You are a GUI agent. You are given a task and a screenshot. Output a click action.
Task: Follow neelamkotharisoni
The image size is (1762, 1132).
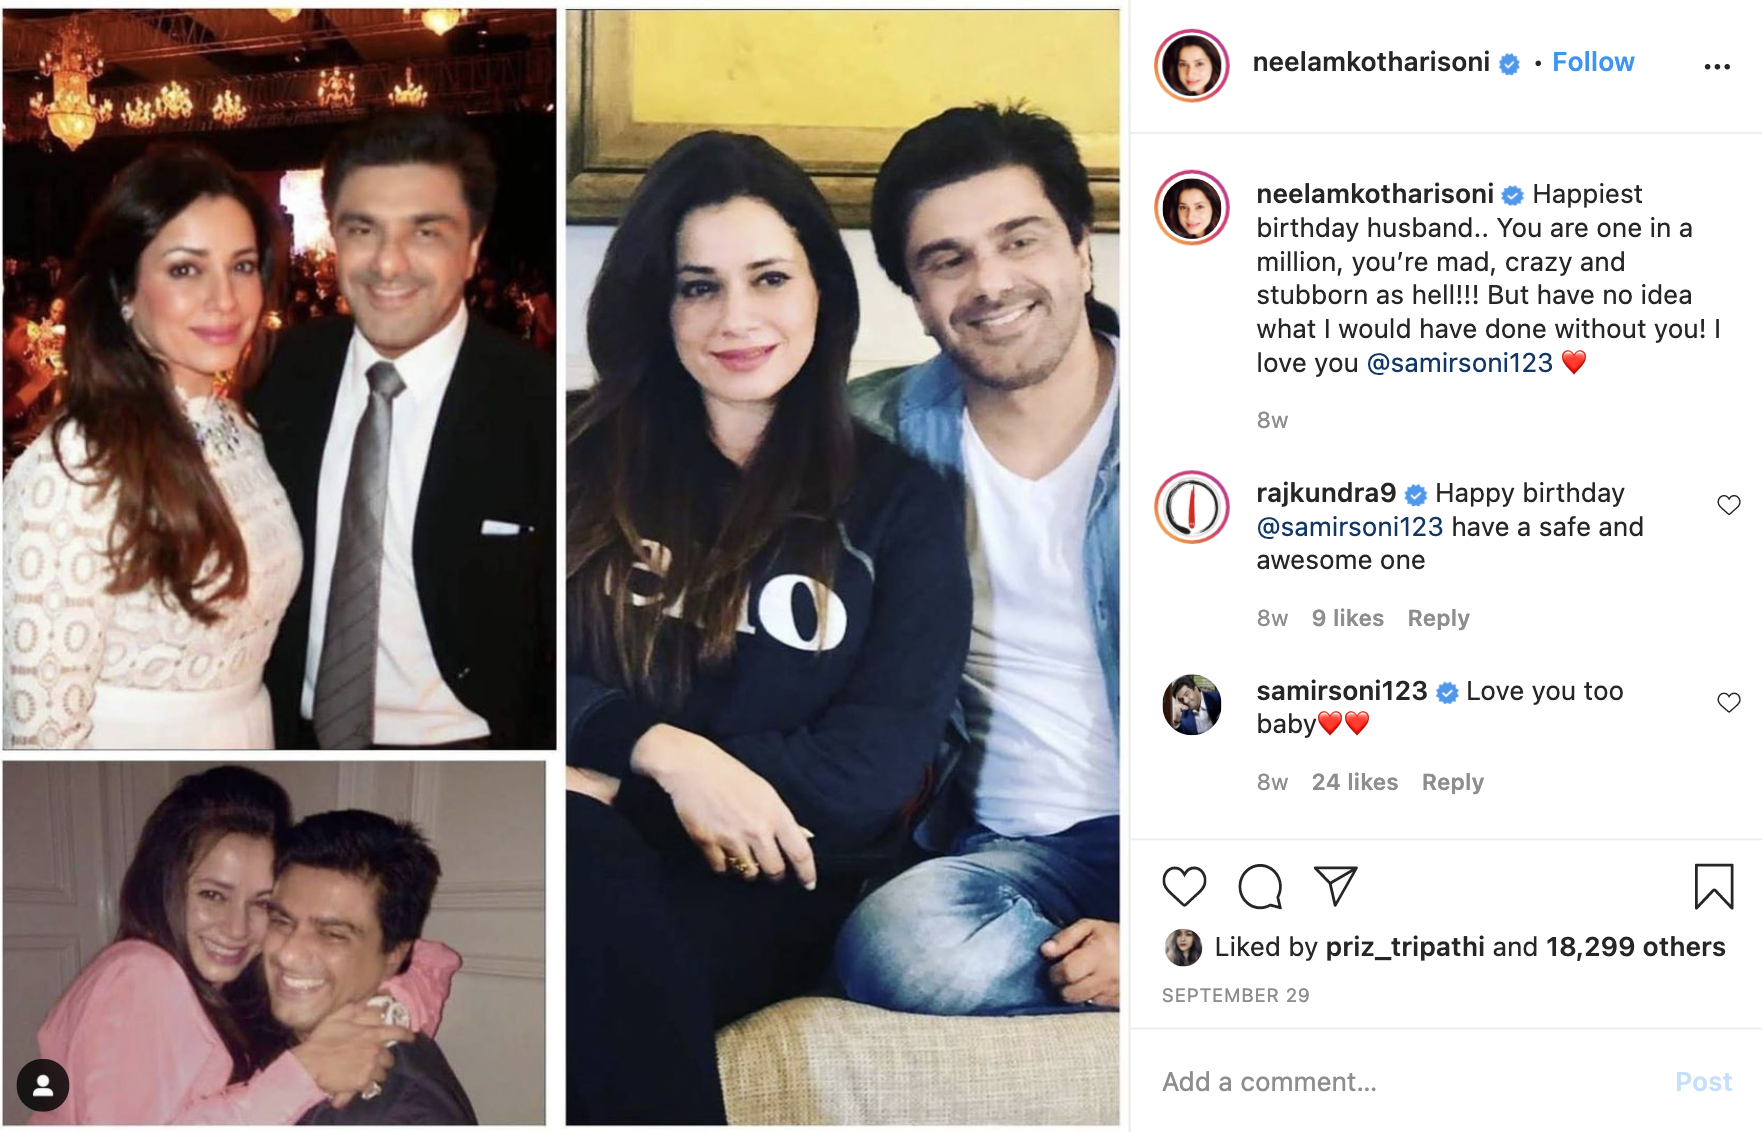1593,62
